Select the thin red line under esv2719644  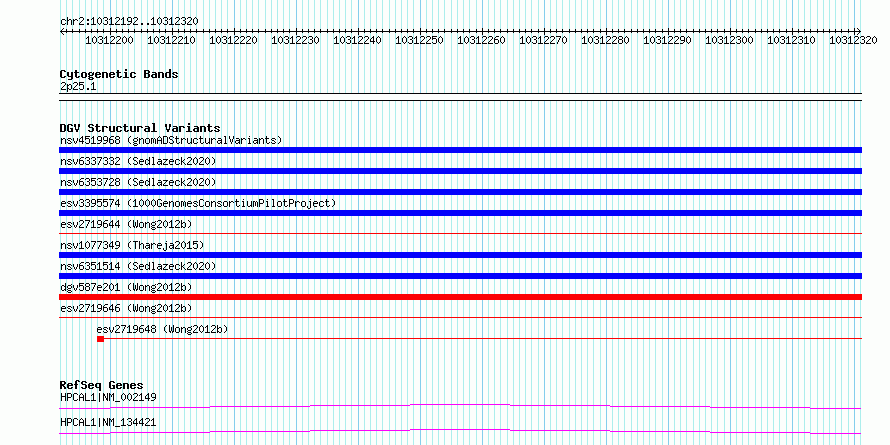460,233
